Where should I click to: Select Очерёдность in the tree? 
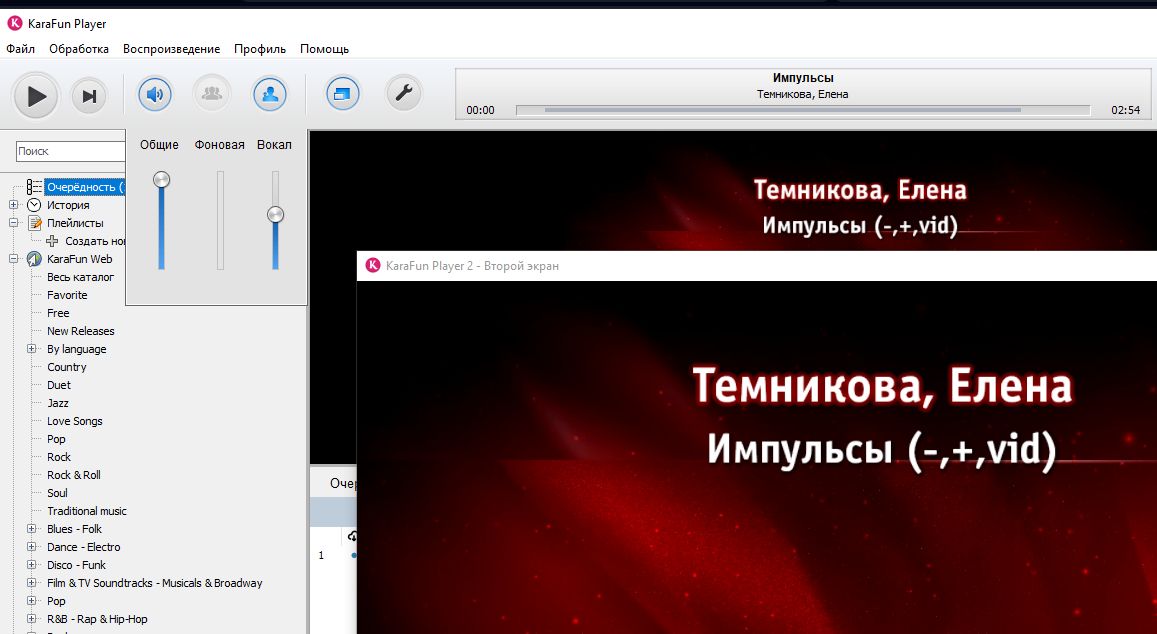tap(85, 187)
